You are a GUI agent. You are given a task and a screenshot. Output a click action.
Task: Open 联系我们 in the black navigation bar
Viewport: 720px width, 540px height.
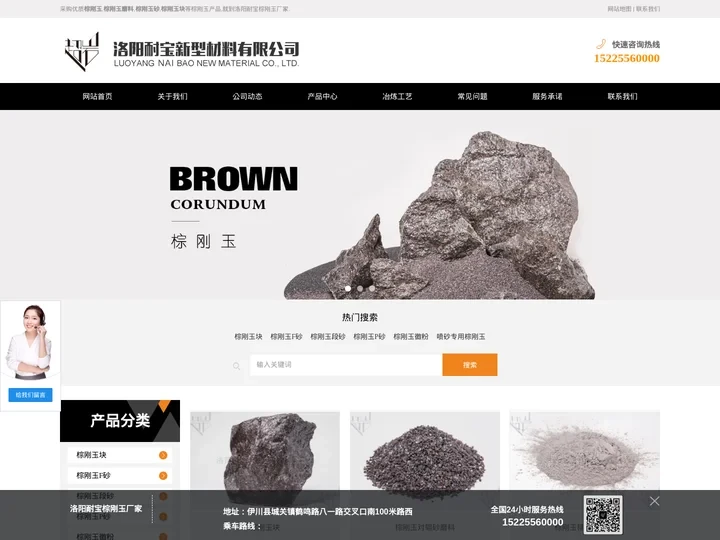click(622, 96)
